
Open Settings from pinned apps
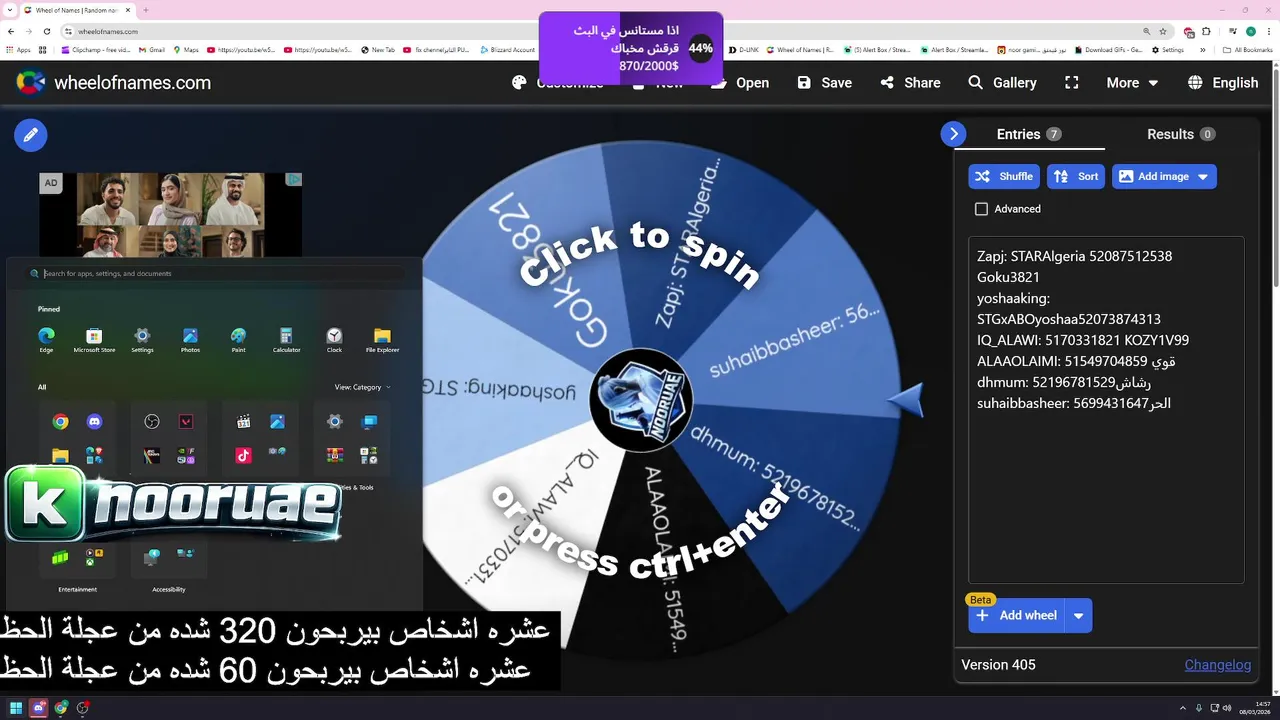pos(142,340)
